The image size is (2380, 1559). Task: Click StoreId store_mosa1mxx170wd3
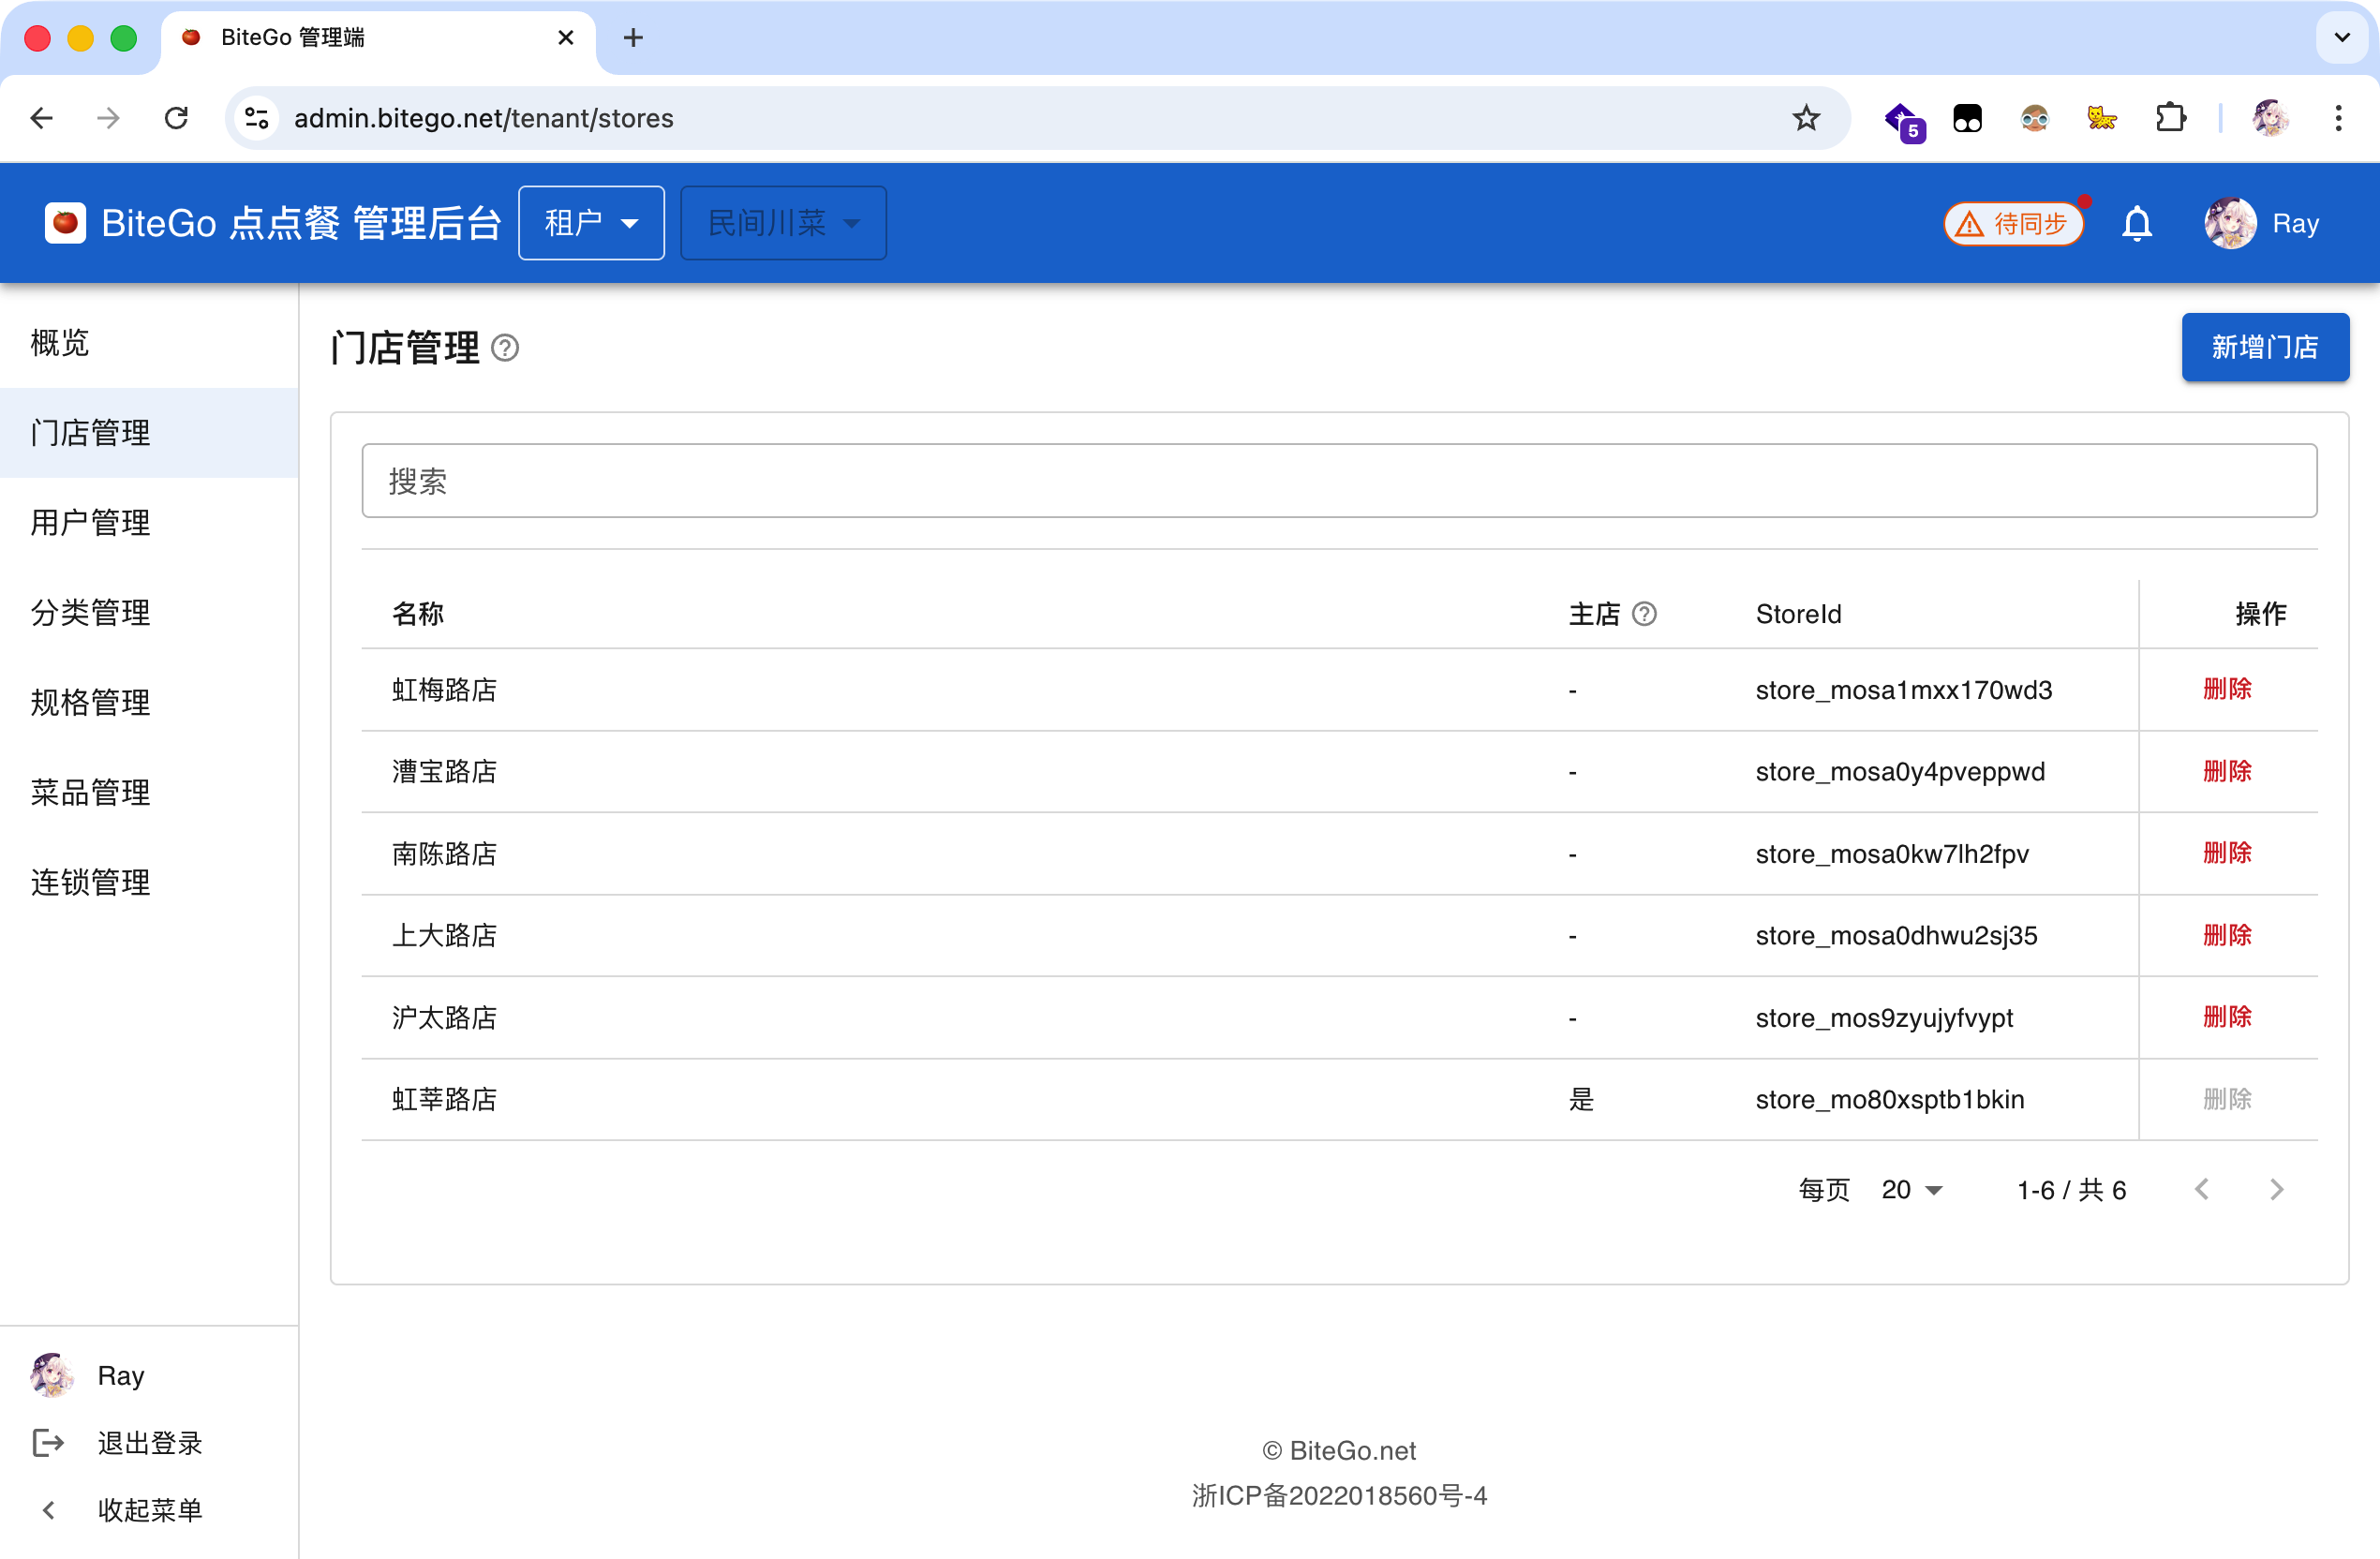[x=1904, y=690]
